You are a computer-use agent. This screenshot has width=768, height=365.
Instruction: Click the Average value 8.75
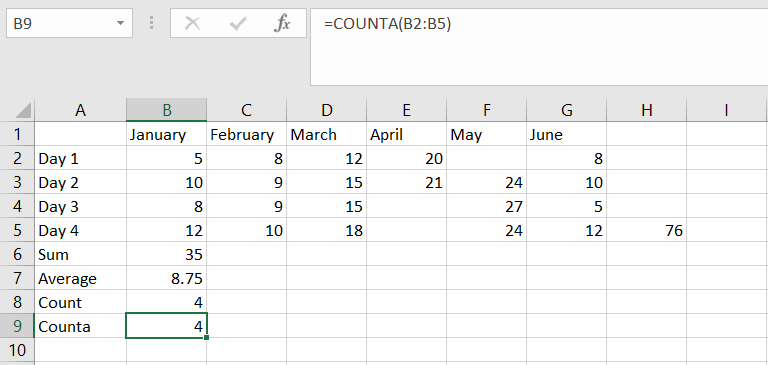(x=167, y=278)
